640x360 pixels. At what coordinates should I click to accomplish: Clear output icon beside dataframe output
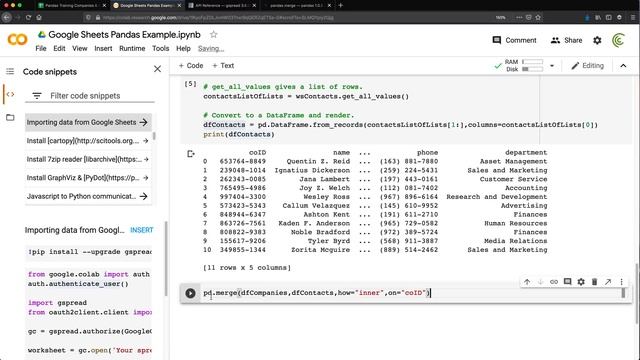point(191,154)
